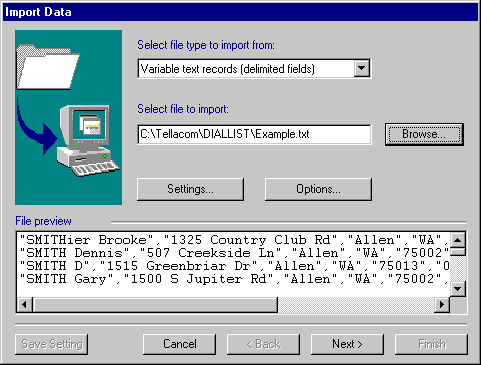Click the file preview scroll down arrow
The width and height of the screenshot is (481, 365).
point(458,289)
